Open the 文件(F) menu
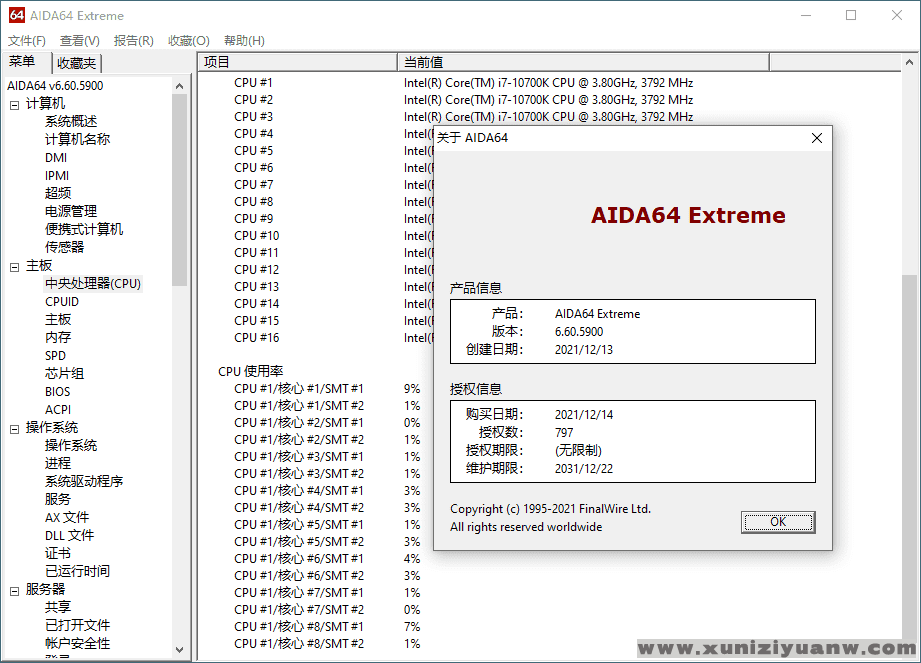The height and width of the screenshot is (663, 921). [27, 41]
